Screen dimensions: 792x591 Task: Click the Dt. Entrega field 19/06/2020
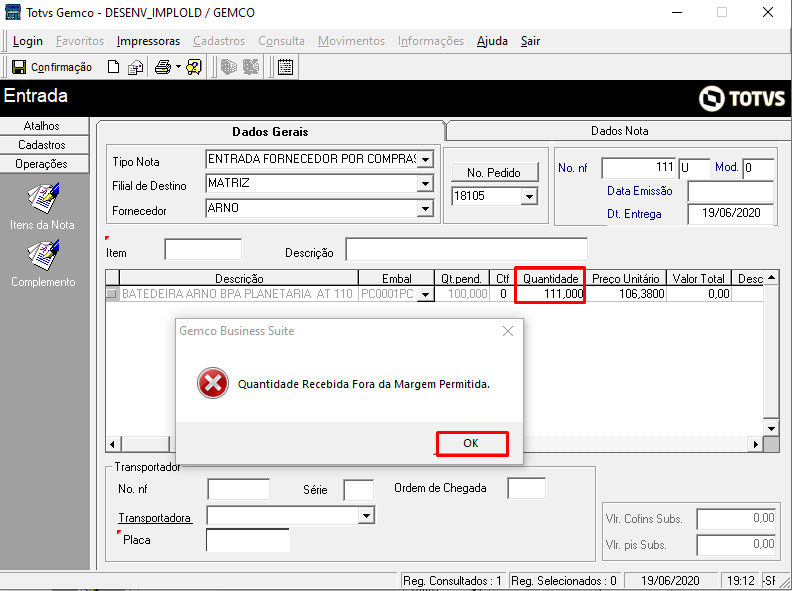(x=730, y=214)
